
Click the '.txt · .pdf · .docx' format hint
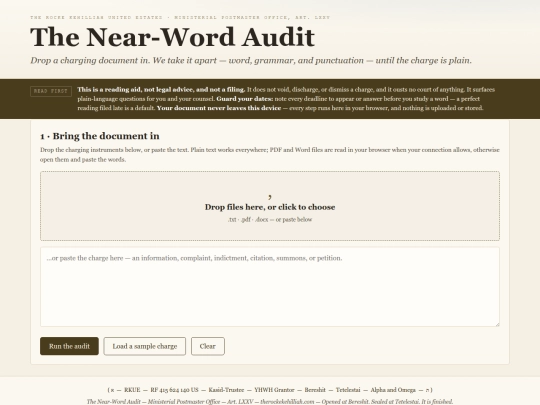pos(270,219)
